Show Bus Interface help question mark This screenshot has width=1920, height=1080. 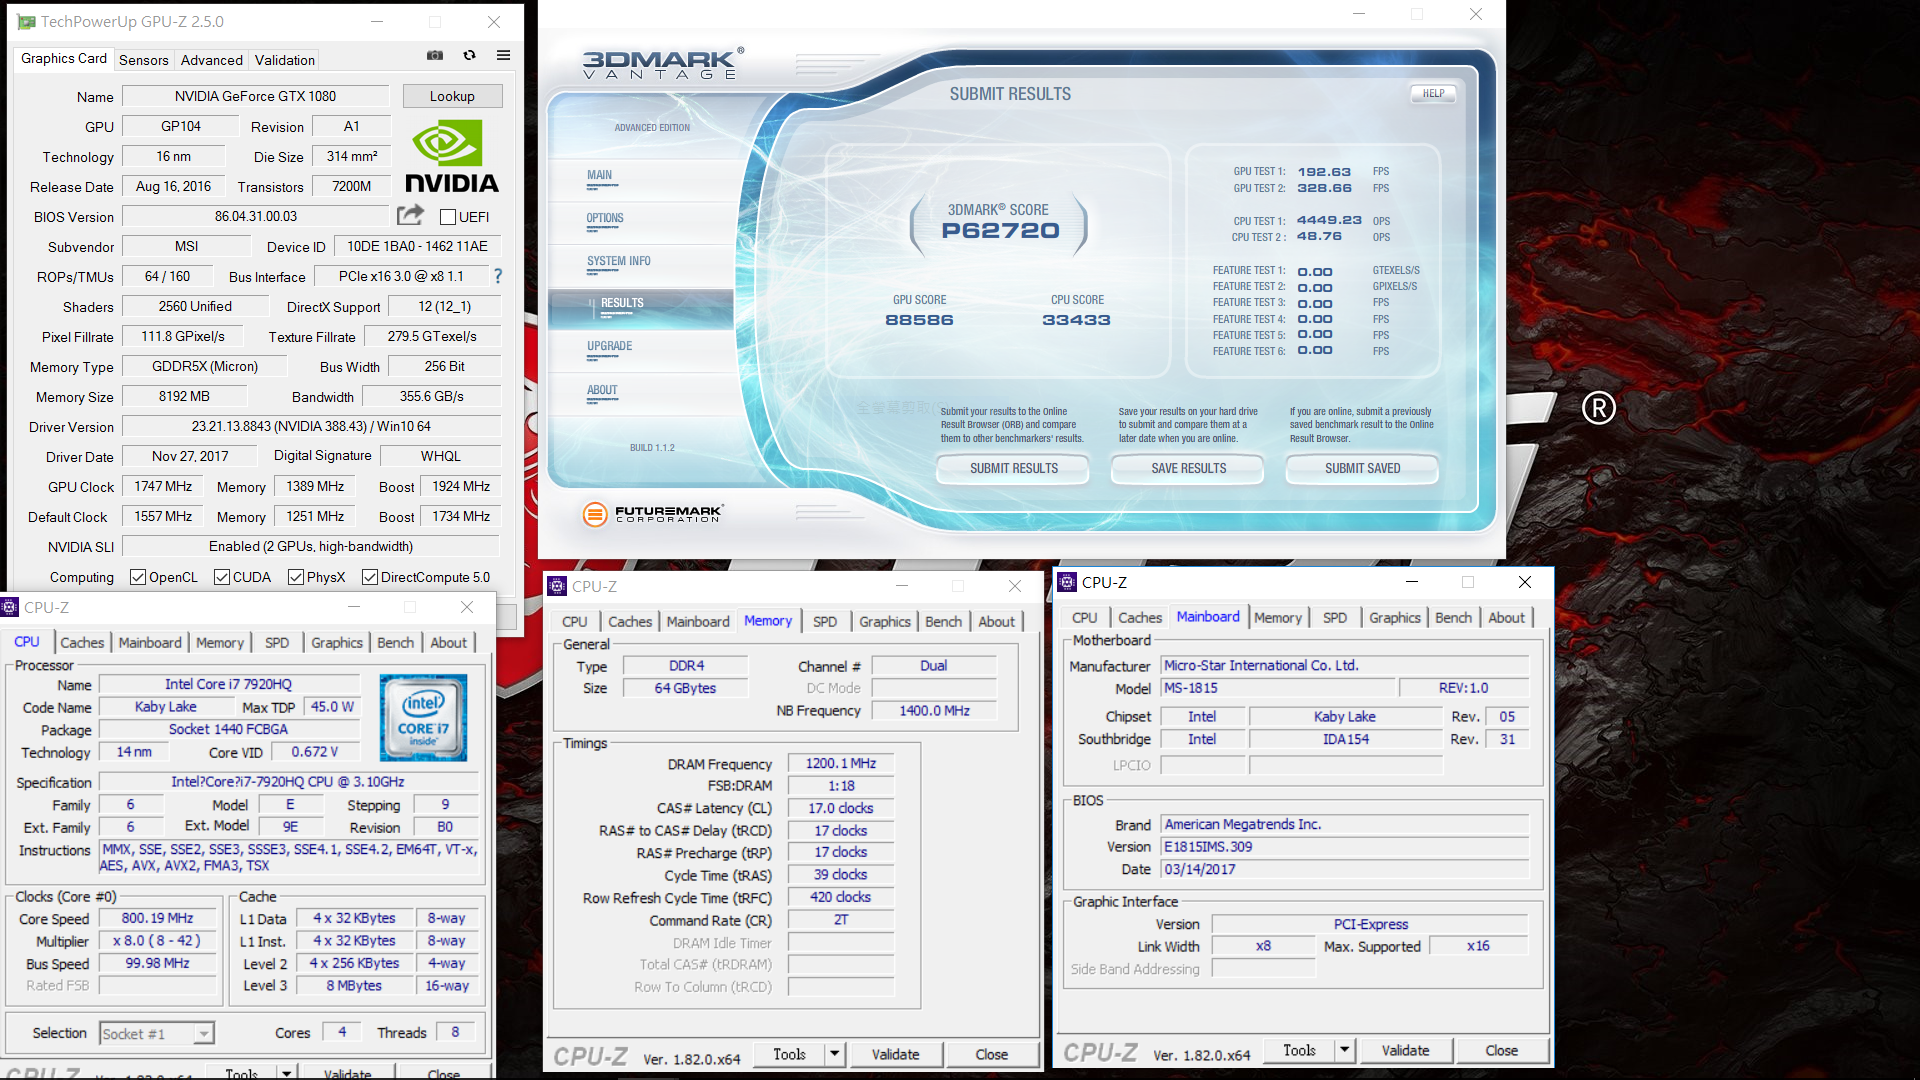tap(498, 276)
